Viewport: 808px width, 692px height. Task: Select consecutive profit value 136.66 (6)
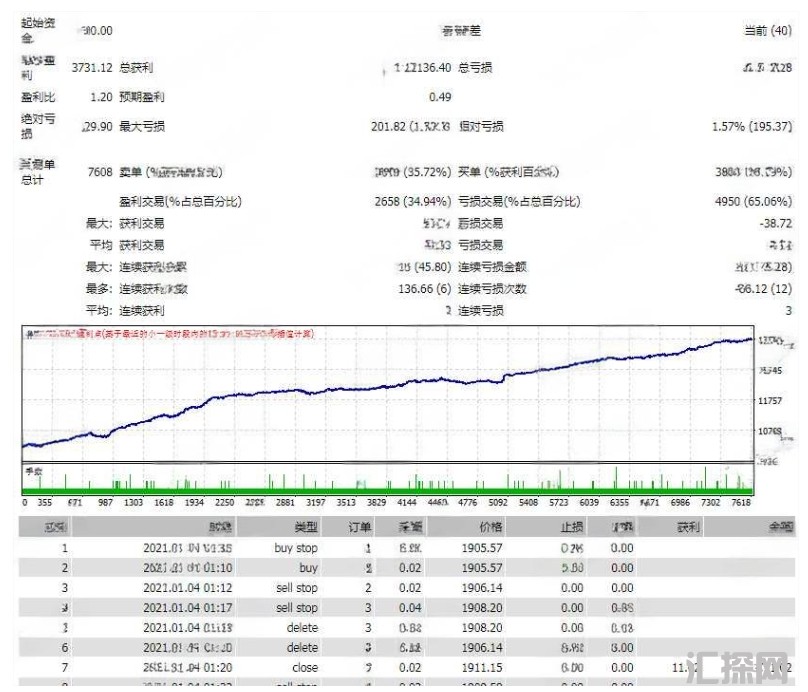click(x=425, y=289)
